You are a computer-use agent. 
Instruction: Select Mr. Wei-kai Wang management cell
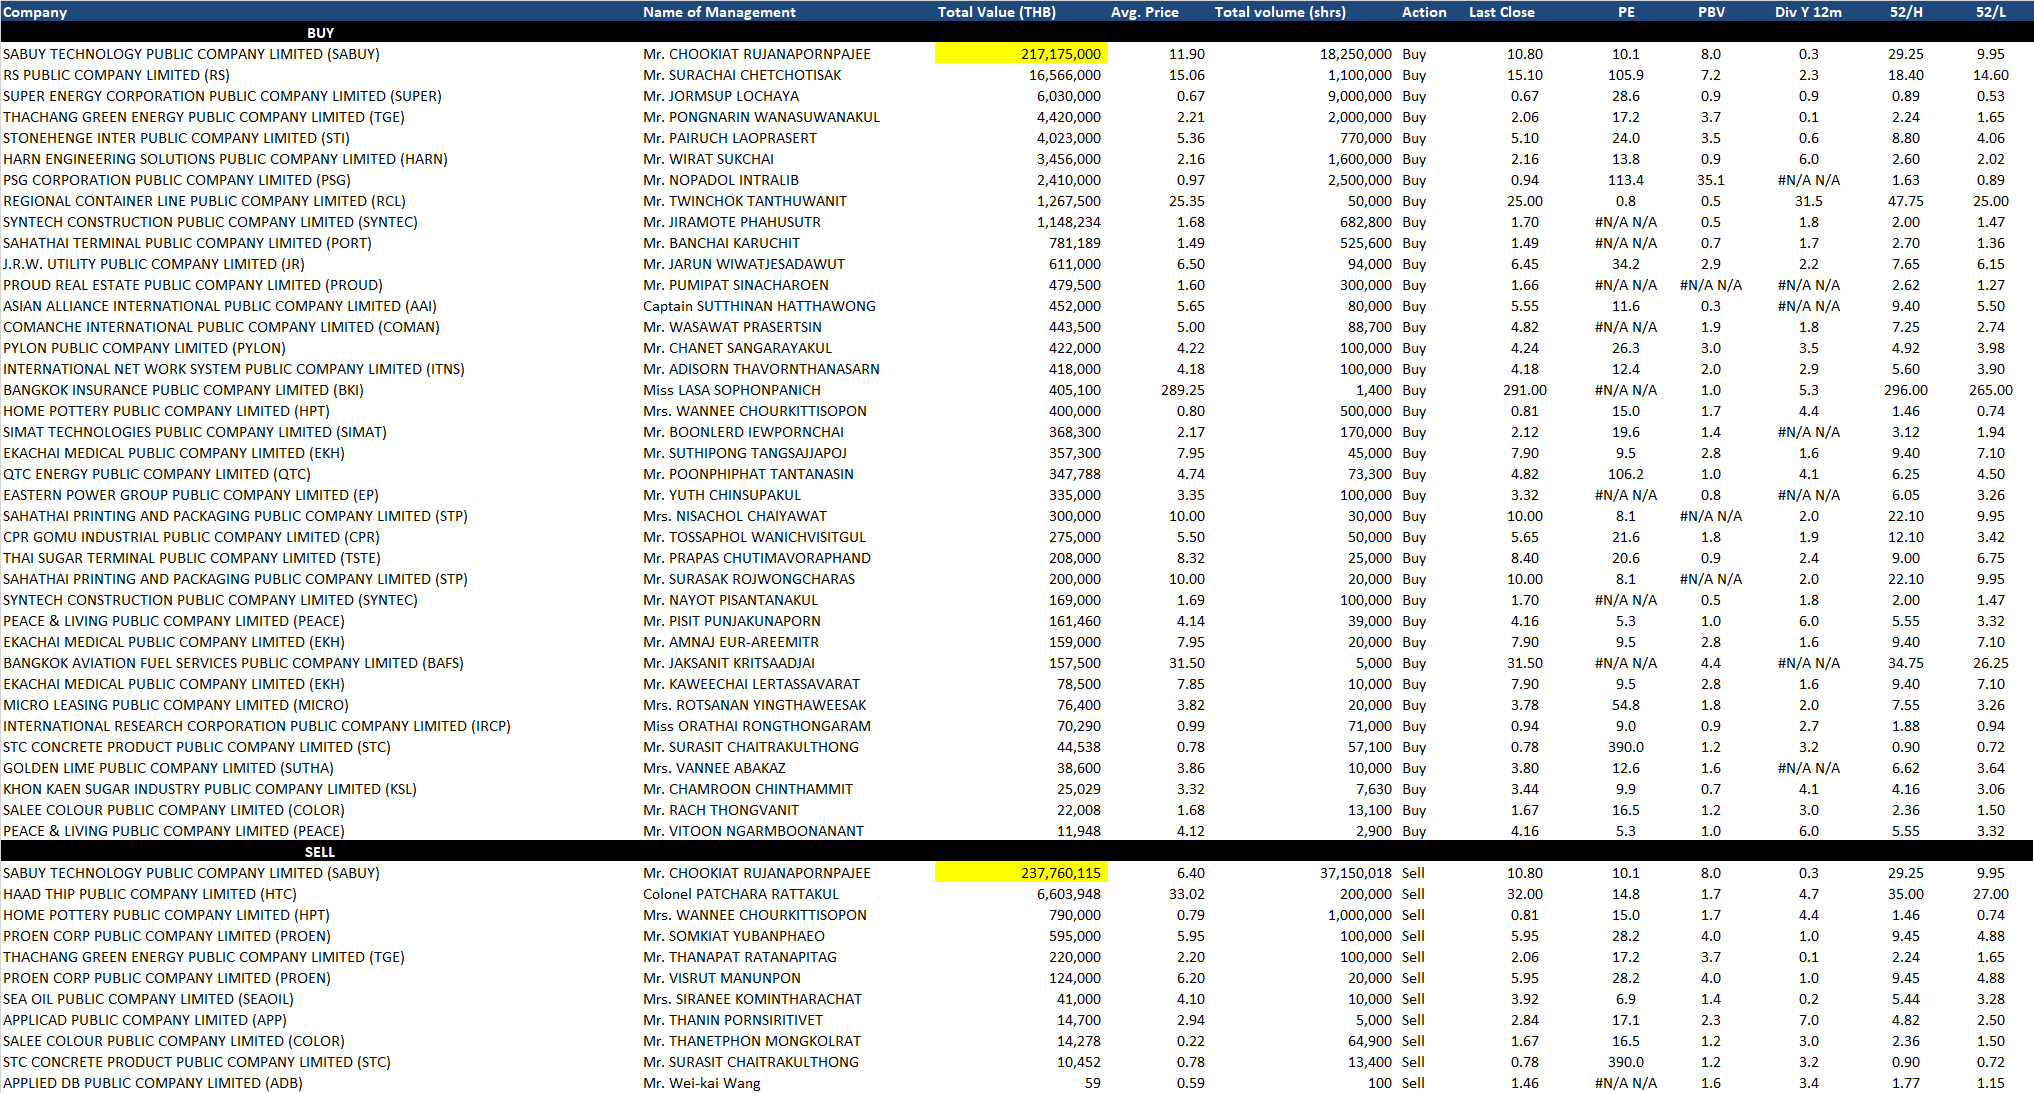(701, 1083)
